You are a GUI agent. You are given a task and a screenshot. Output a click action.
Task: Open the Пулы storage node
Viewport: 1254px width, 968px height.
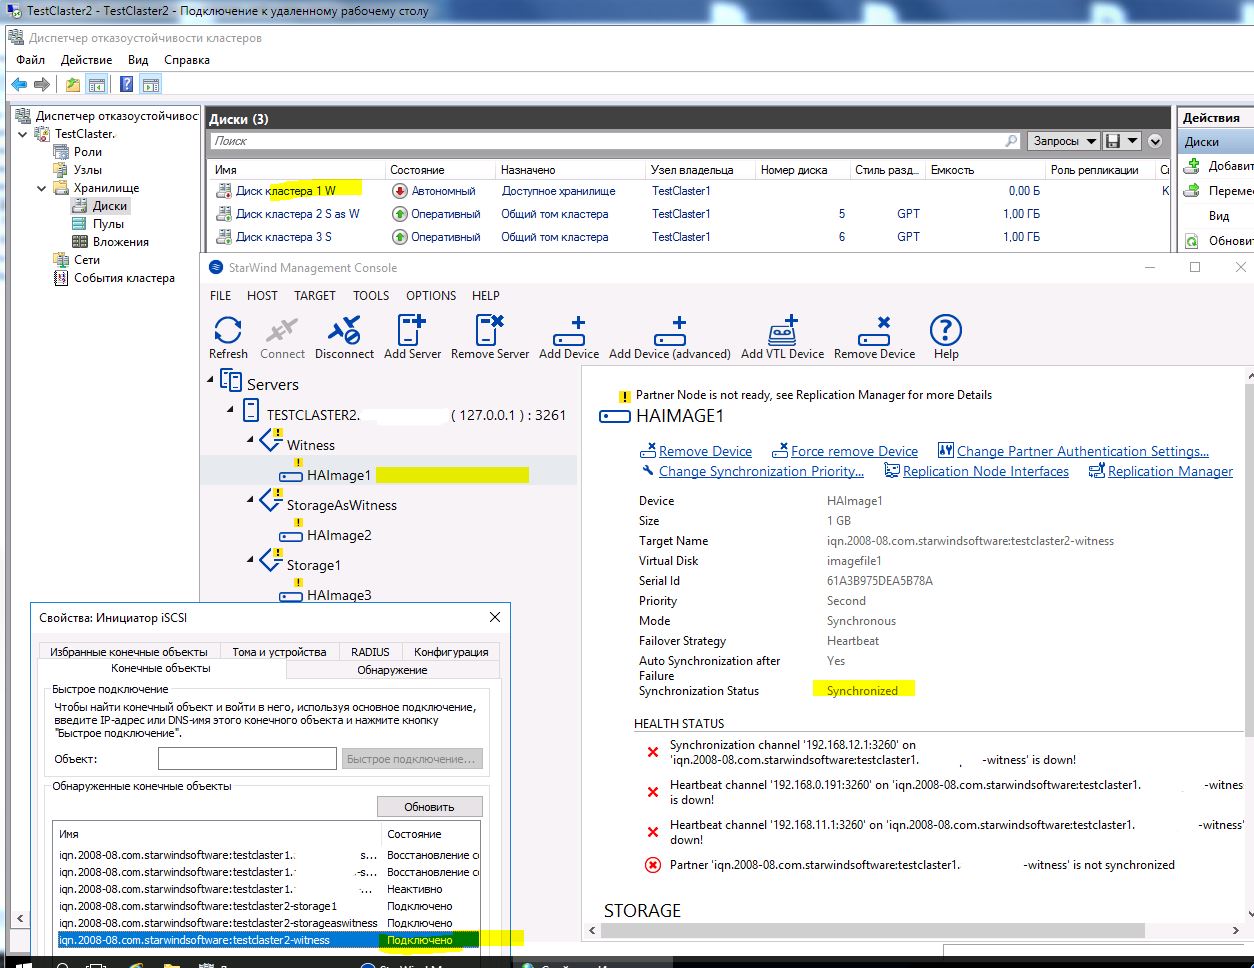(x=108, y=223)
